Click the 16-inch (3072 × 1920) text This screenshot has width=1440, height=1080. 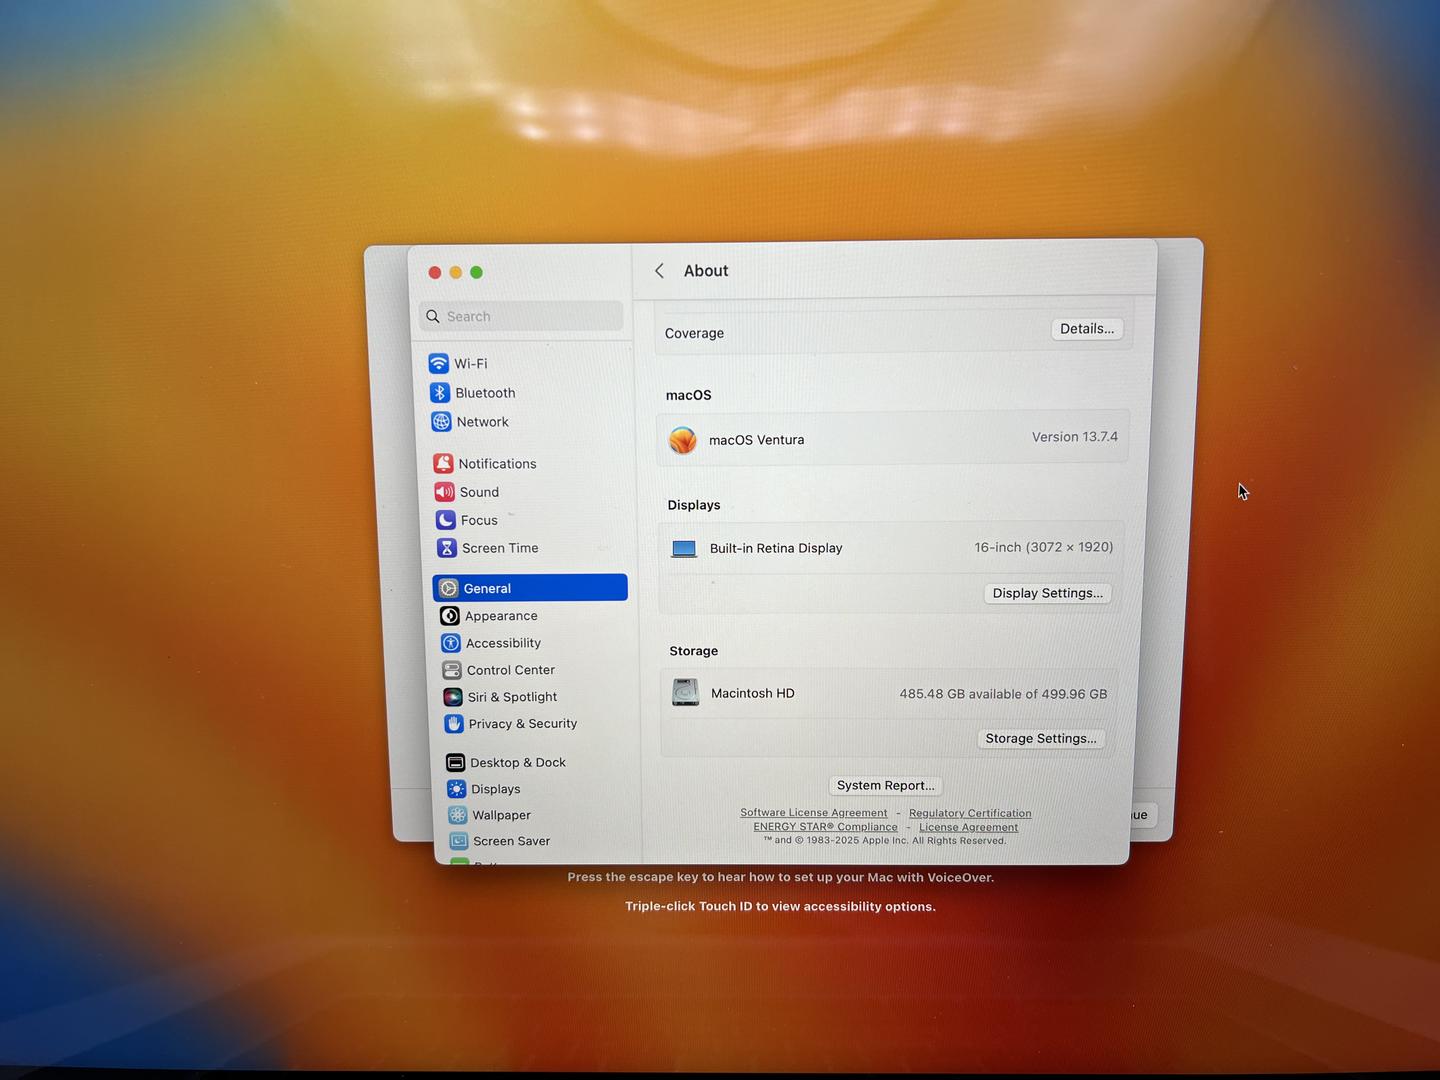pyautogui.click(x=1043, y=547)
